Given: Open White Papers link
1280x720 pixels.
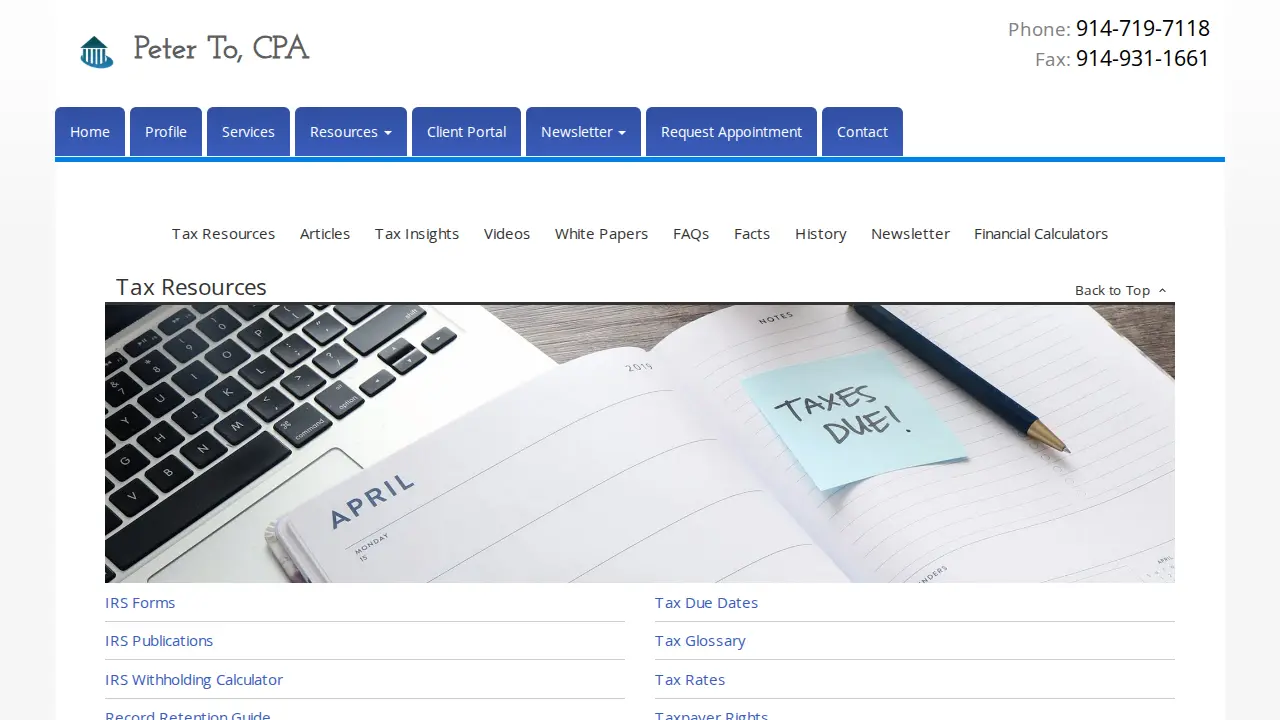Looking at the screenshot, I should click(x=601, y=234).
